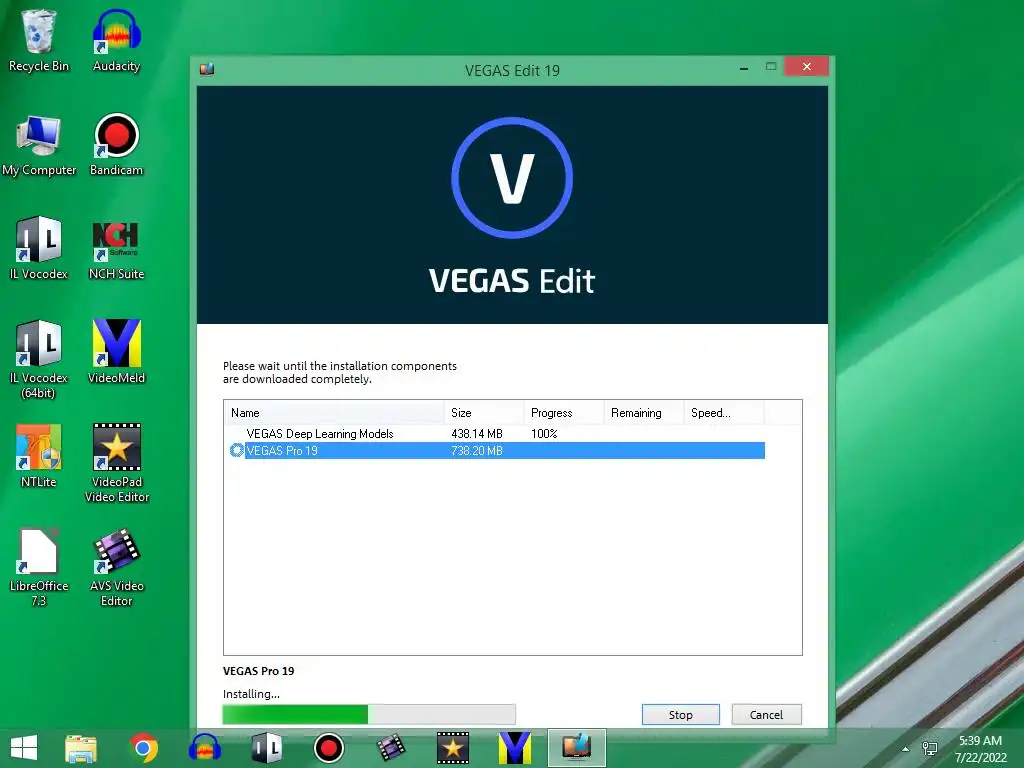Launch VideoMeld from the desktop
Viewport: 1024px width, 768px height.
(x=116, y=351)
